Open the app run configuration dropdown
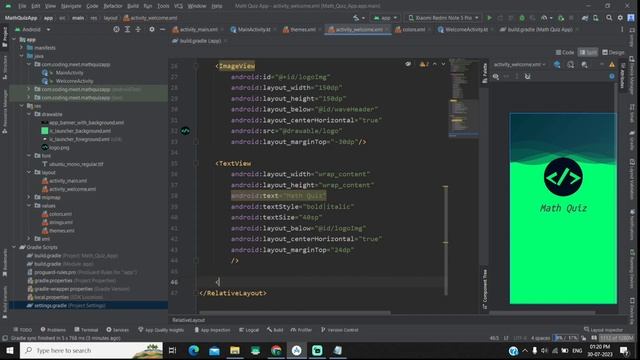The image size is (640, 360). 385,18
